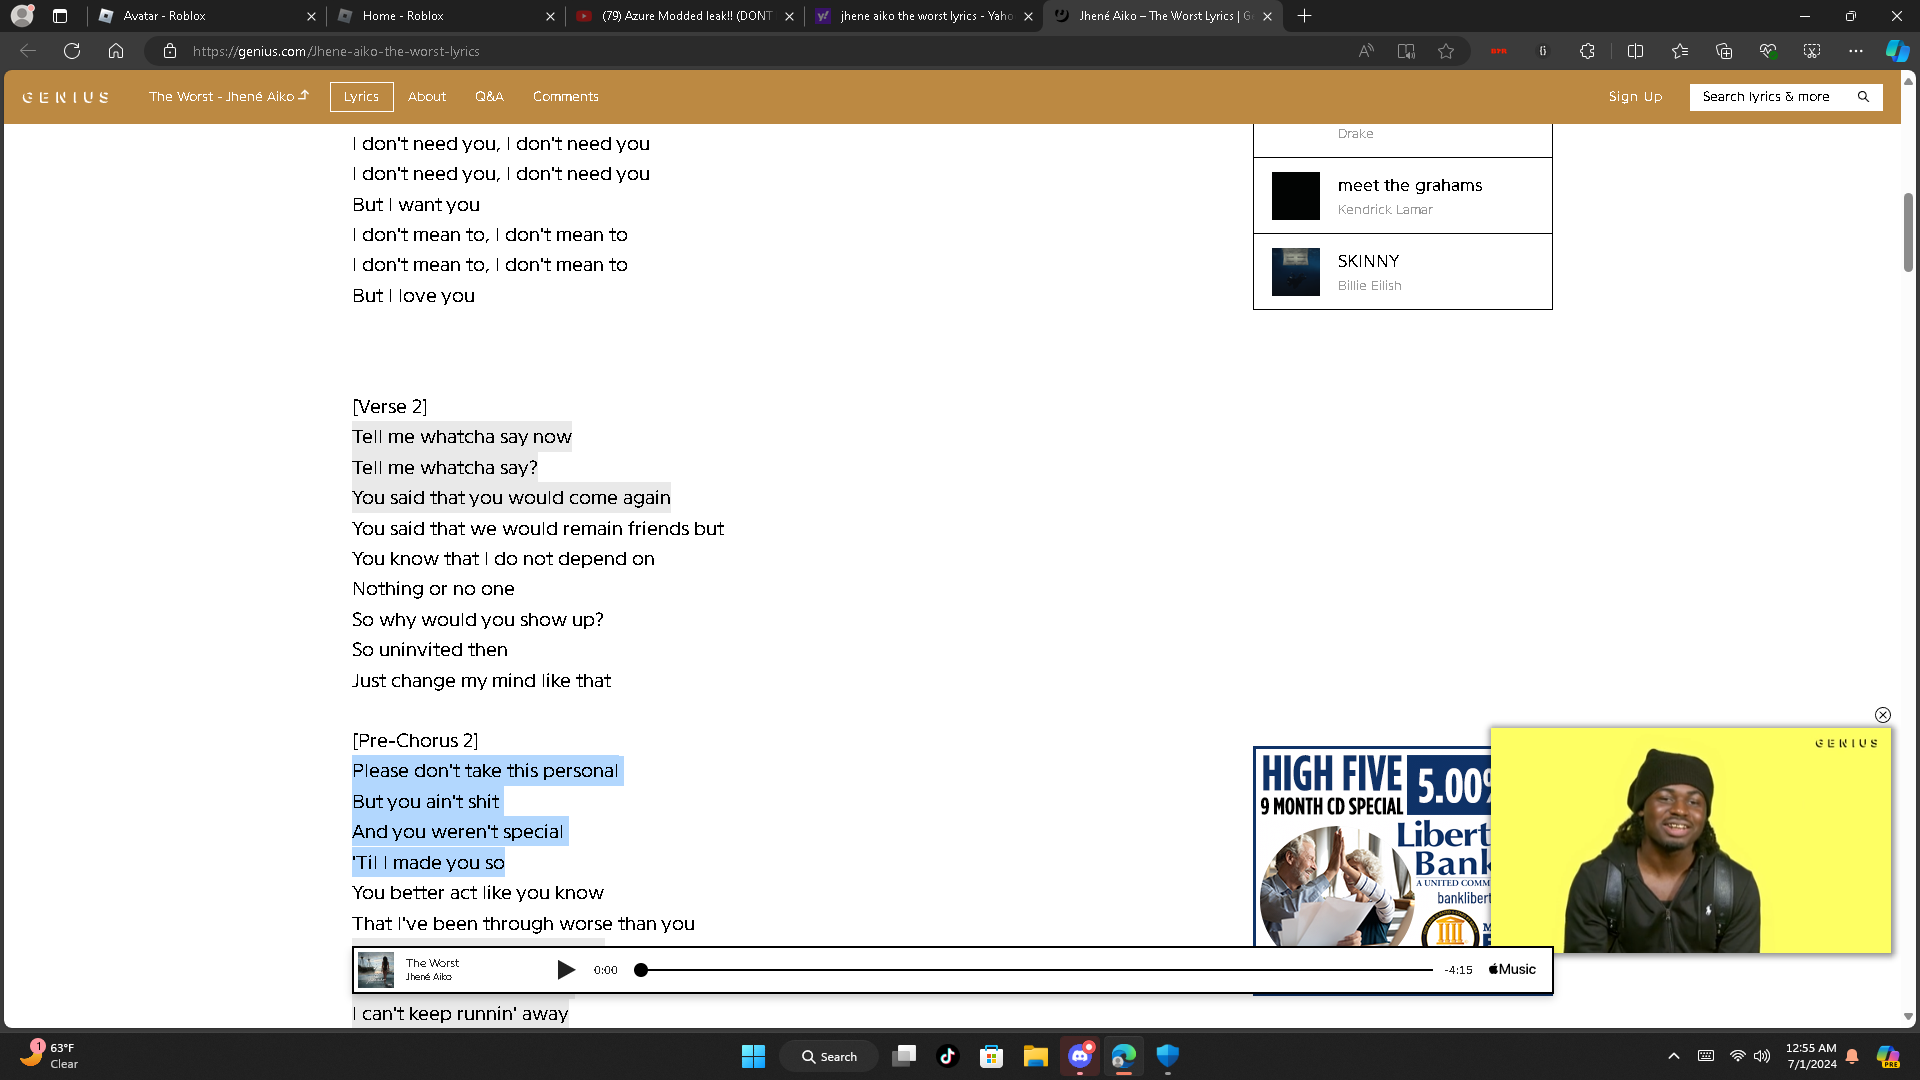This screenshot has height=1080, width=1920.
Task: Open Microsoft Store from the taskbar
Action: point(991,1056)
